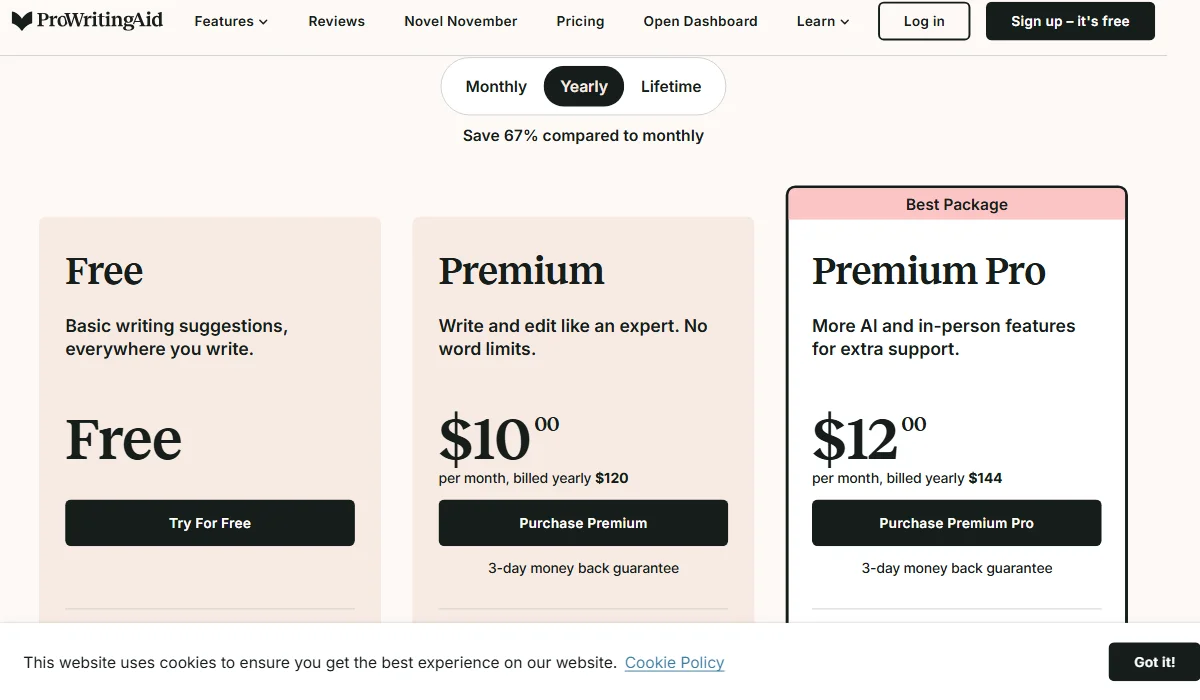Purchase Premium Pro package

pos(956,522)
